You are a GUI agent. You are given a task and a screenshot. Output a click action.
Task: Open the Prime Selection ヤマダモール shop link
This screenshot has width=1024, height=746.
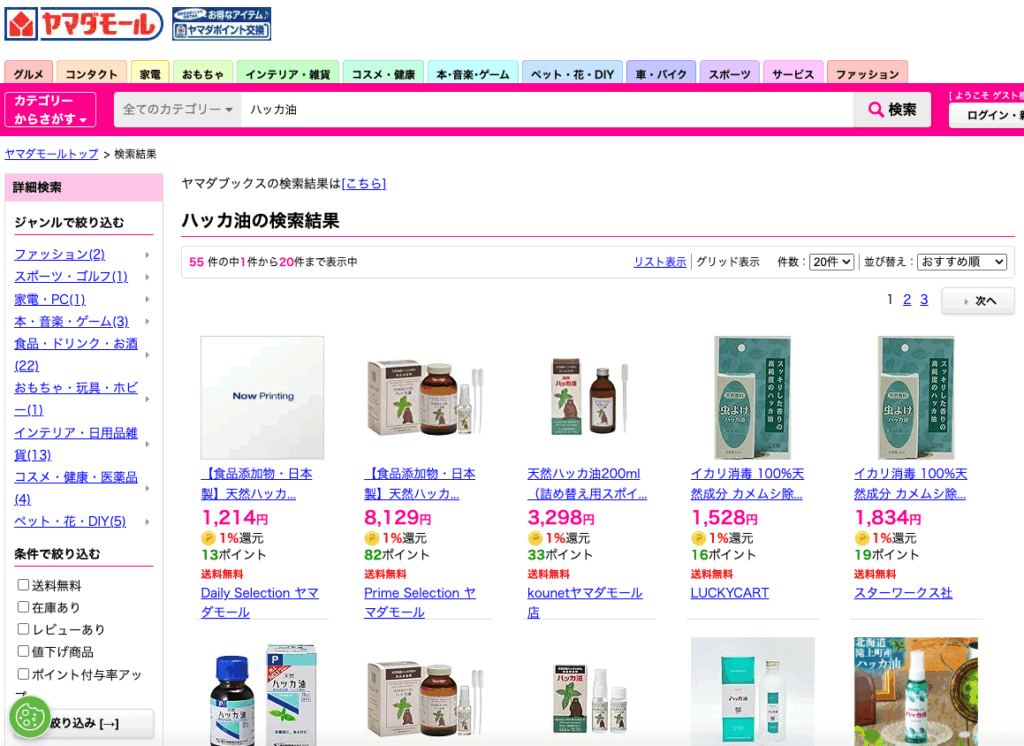(420, 602)
